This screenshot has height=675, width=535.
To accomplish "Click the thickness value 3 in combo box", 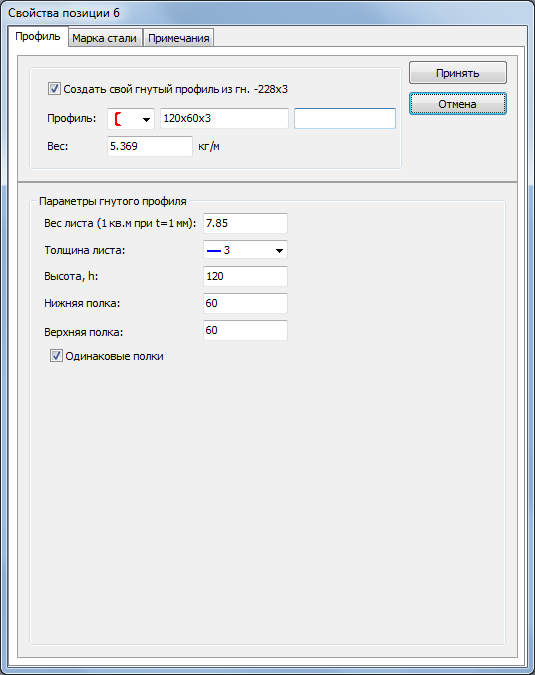I will click(227, 250).
